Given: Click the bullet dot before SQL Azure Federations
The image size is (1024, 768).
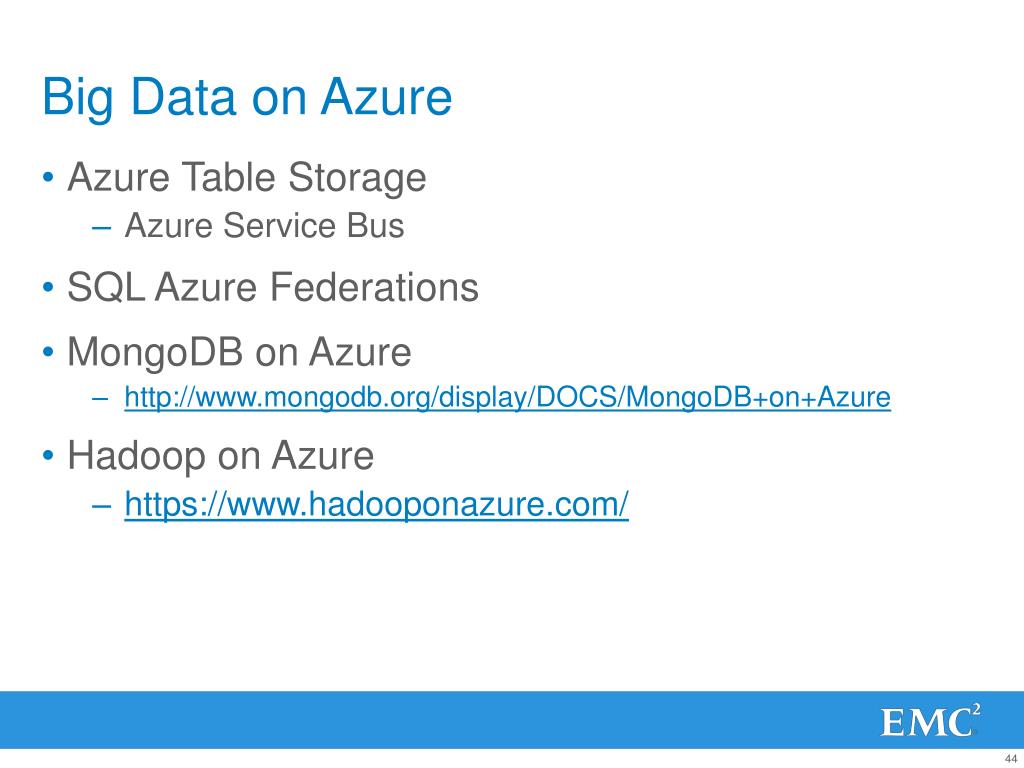Looking at the screenshot, I should [48, 287].
